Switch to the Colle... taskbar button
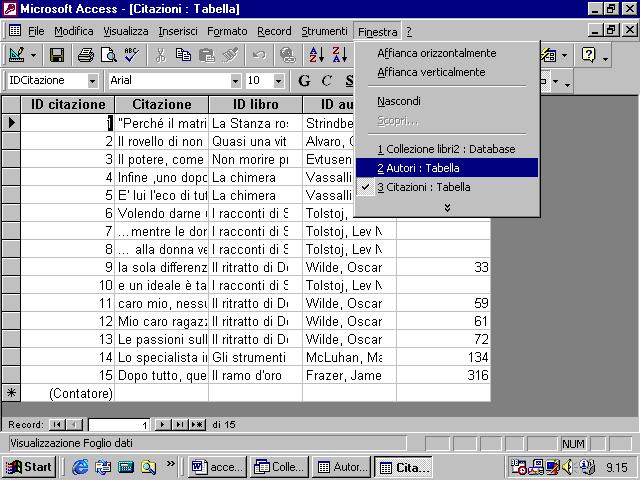Viewport: 640px width, 480px height. coord(279,467)
